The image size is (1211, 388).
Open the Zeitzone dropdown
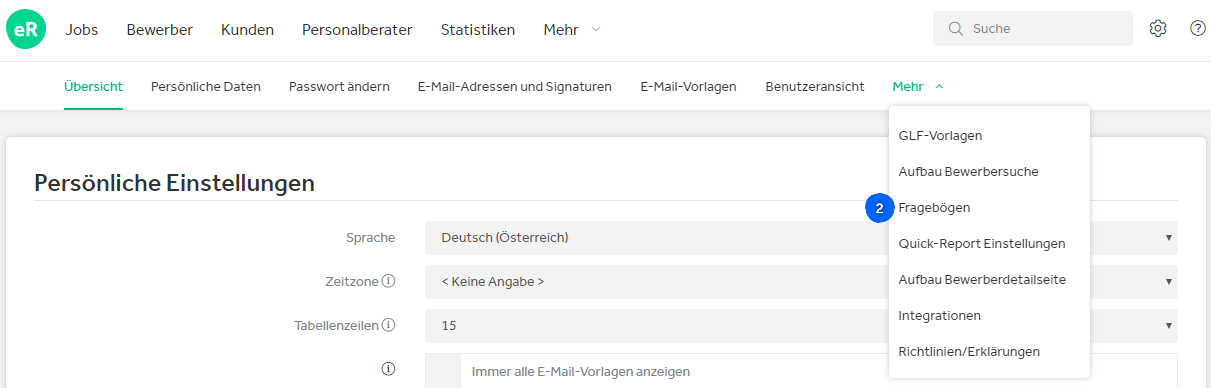tap(801, 282)
